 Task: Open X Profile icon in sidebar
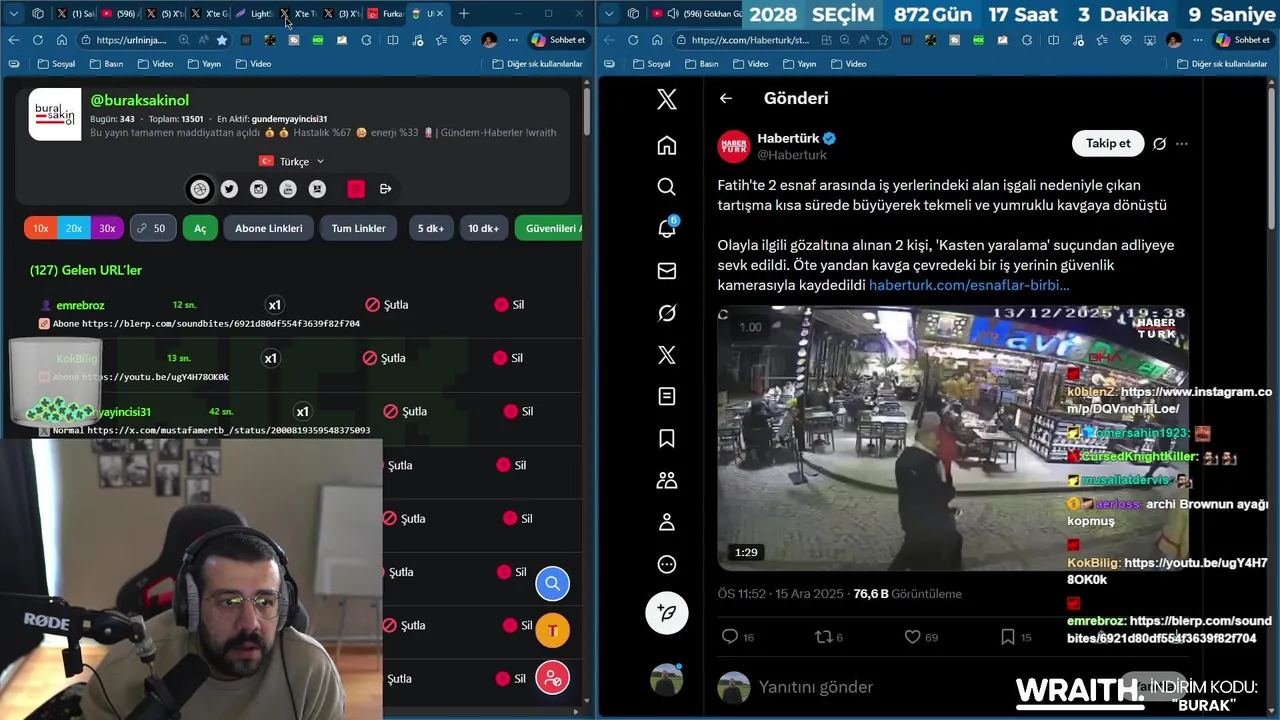[x=667, y=522]
